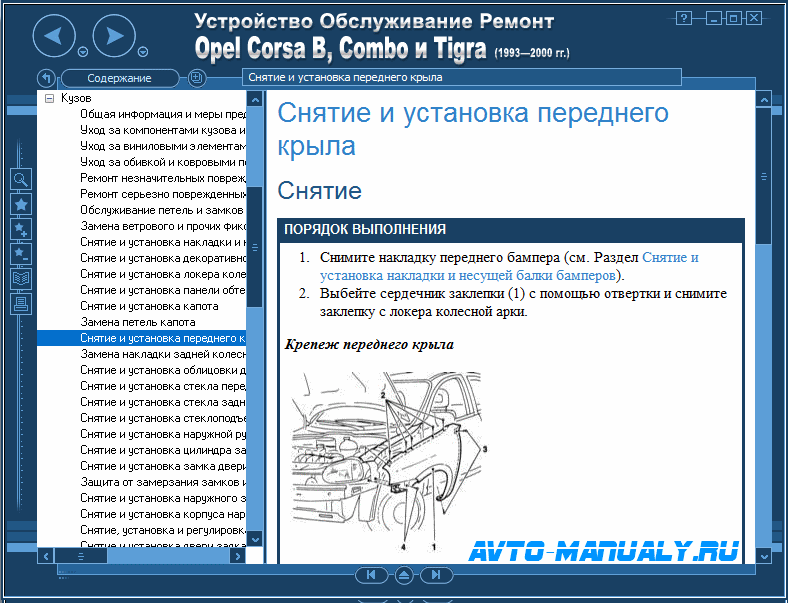
Task: Click the help question mark button
Action: [x=683, y=19]
